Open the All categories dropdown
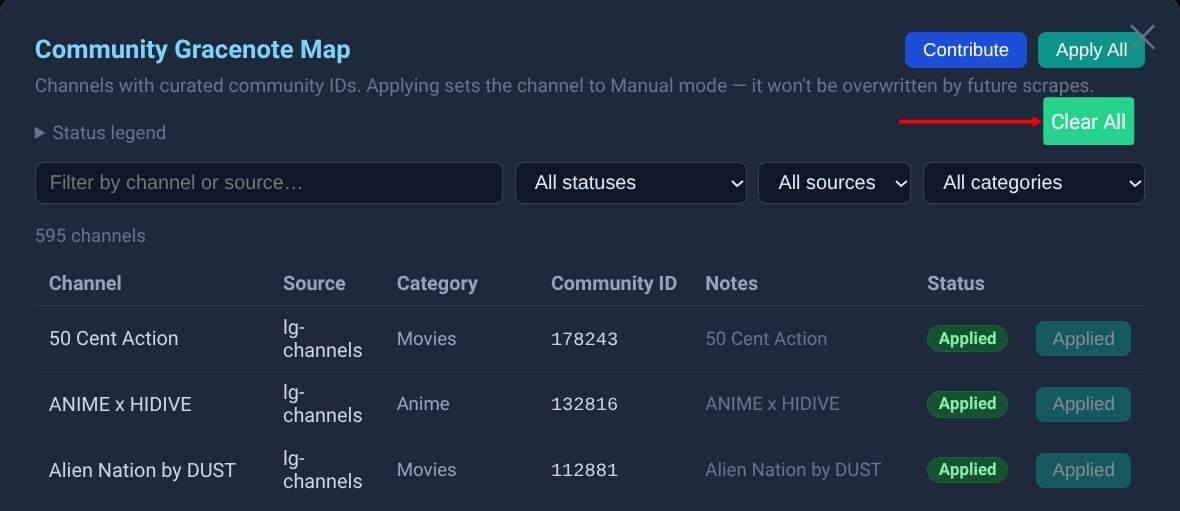This screenshot has height=511, width=1180. point(1033,183)
